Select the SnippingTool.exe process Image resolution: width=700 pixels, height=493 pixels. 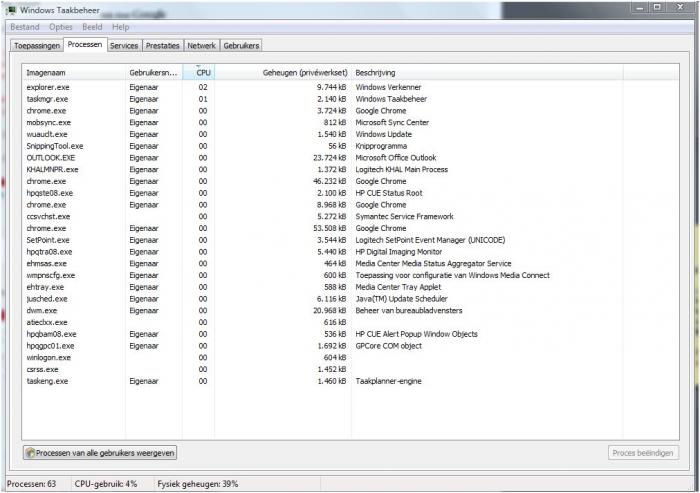click(350, 146)
